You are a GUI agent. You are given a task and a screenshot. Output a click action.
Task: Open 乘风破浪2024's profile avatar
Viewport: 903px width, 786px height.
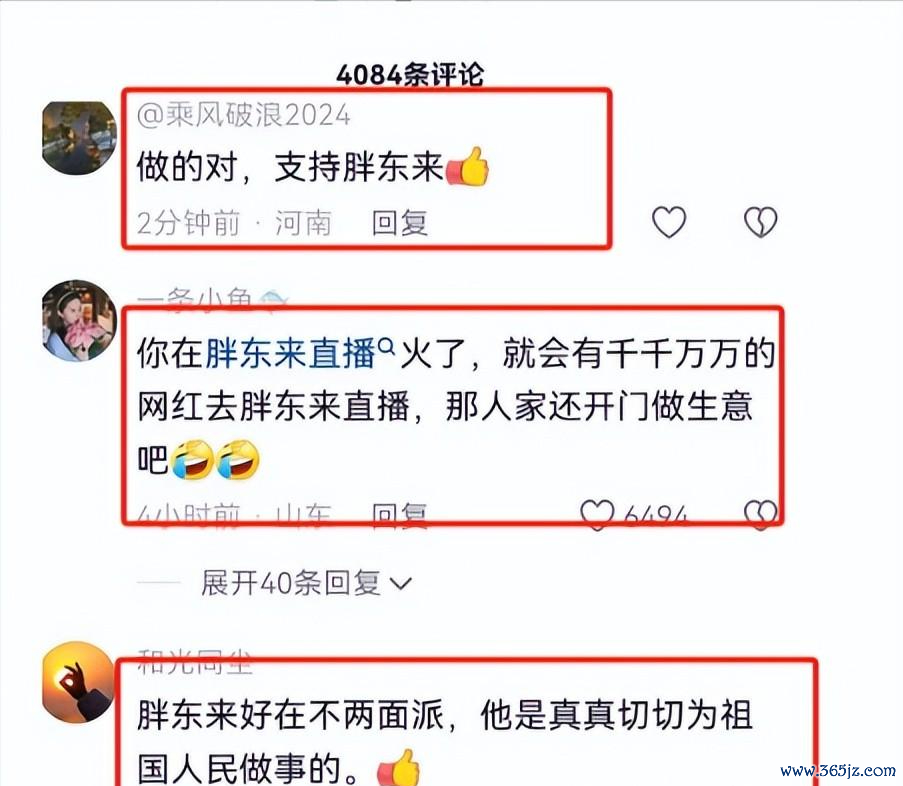(x=79, y=138)
